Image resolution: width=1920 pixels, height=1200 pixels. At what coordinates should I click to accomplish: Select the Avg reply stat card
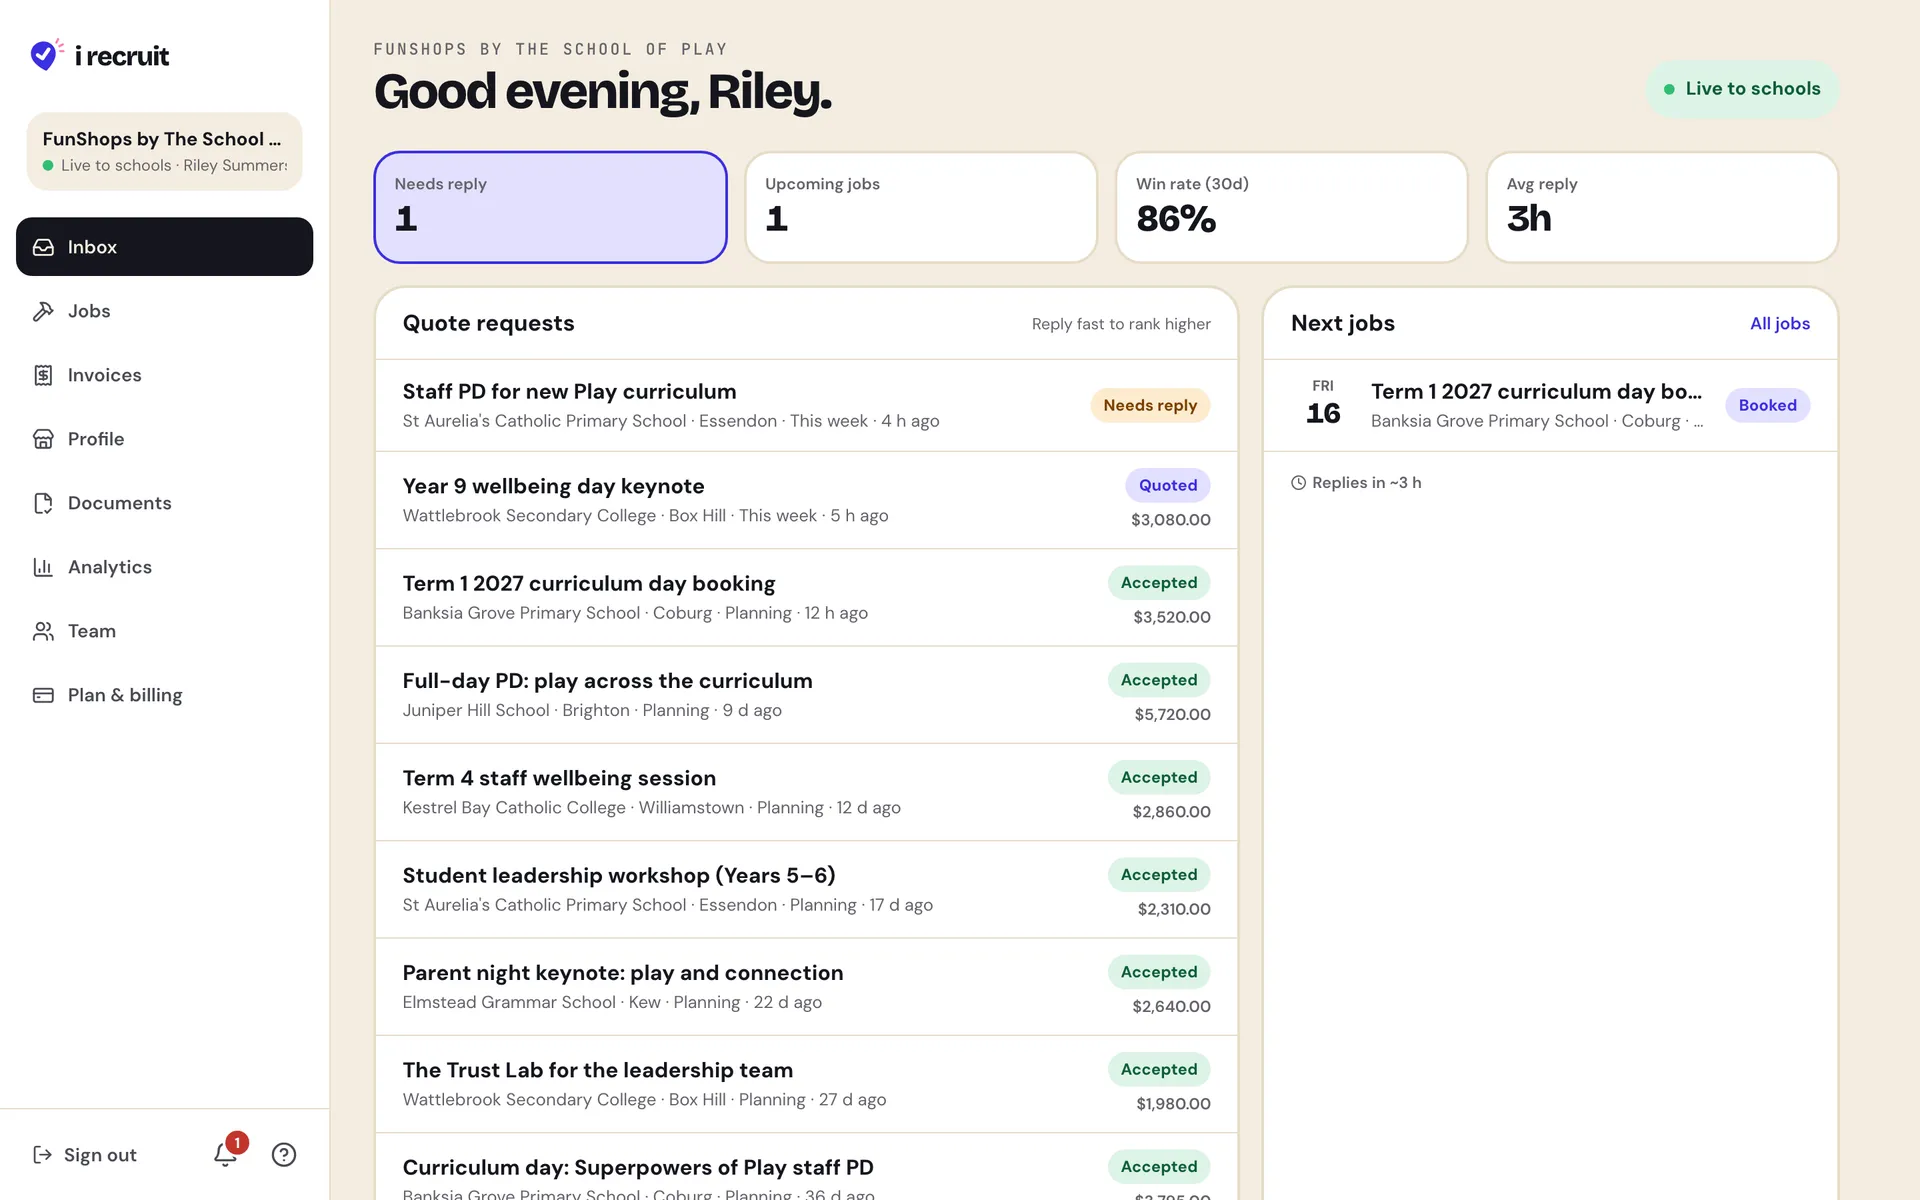coord(1662,207)
